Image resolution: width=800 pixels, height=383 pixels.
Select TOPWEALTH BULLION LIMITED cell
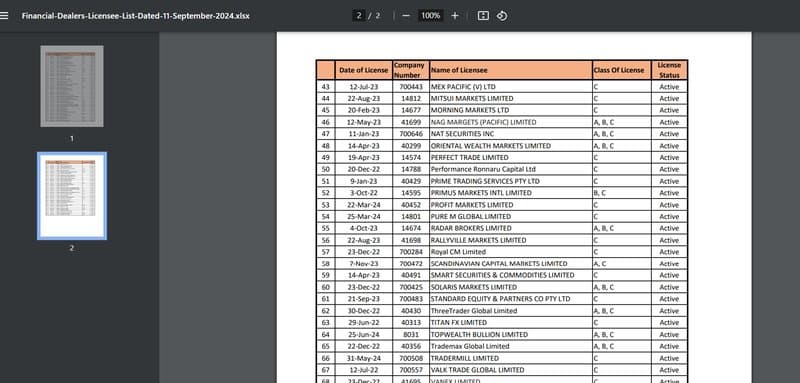(511, 335)
